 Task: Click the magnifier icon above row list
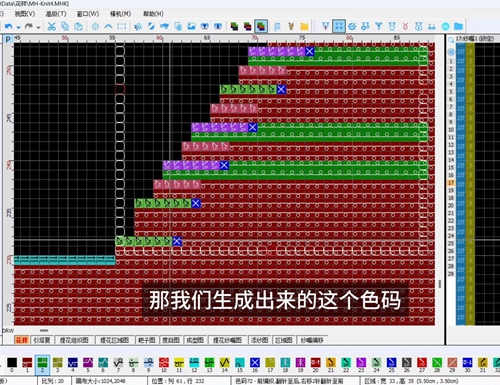pos(451,40)
